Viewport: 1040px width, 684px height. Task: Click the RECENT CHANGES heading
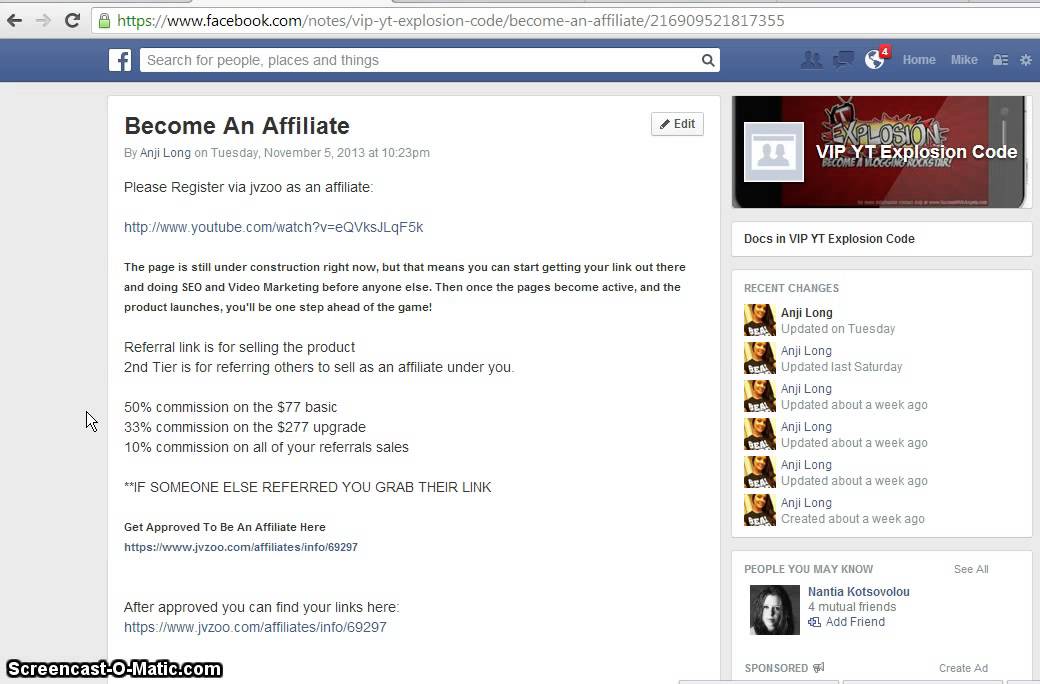[791, 288]
